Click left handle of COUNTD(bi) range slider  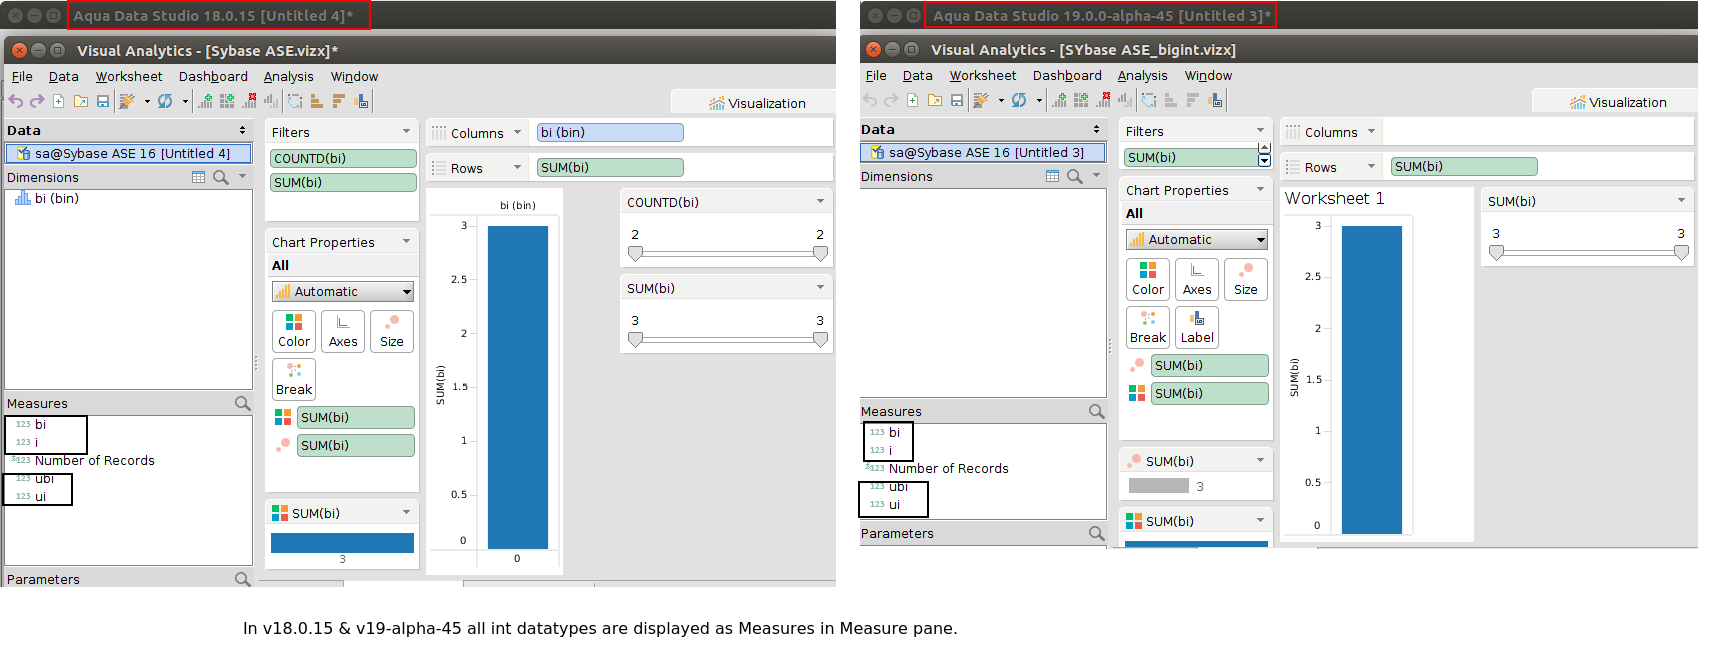pyautogui.click(x=635, y=254)
